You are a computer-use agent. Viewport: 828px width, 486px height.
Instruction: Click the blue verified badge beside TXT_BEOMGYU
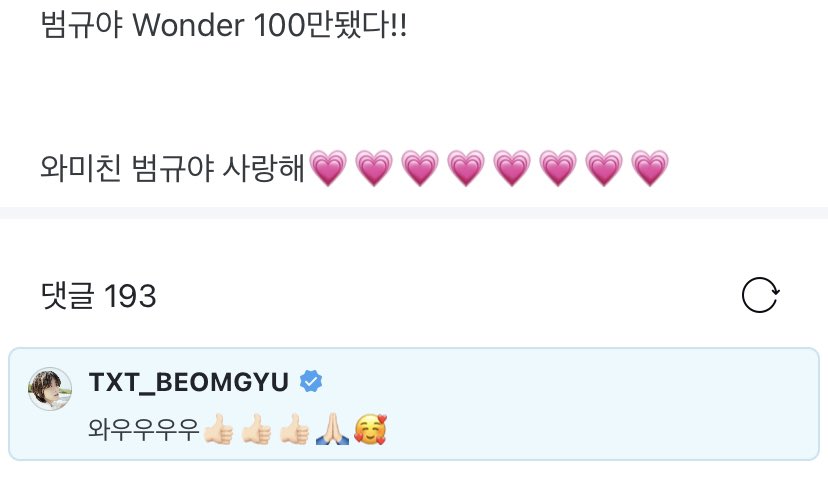[311, 381]
